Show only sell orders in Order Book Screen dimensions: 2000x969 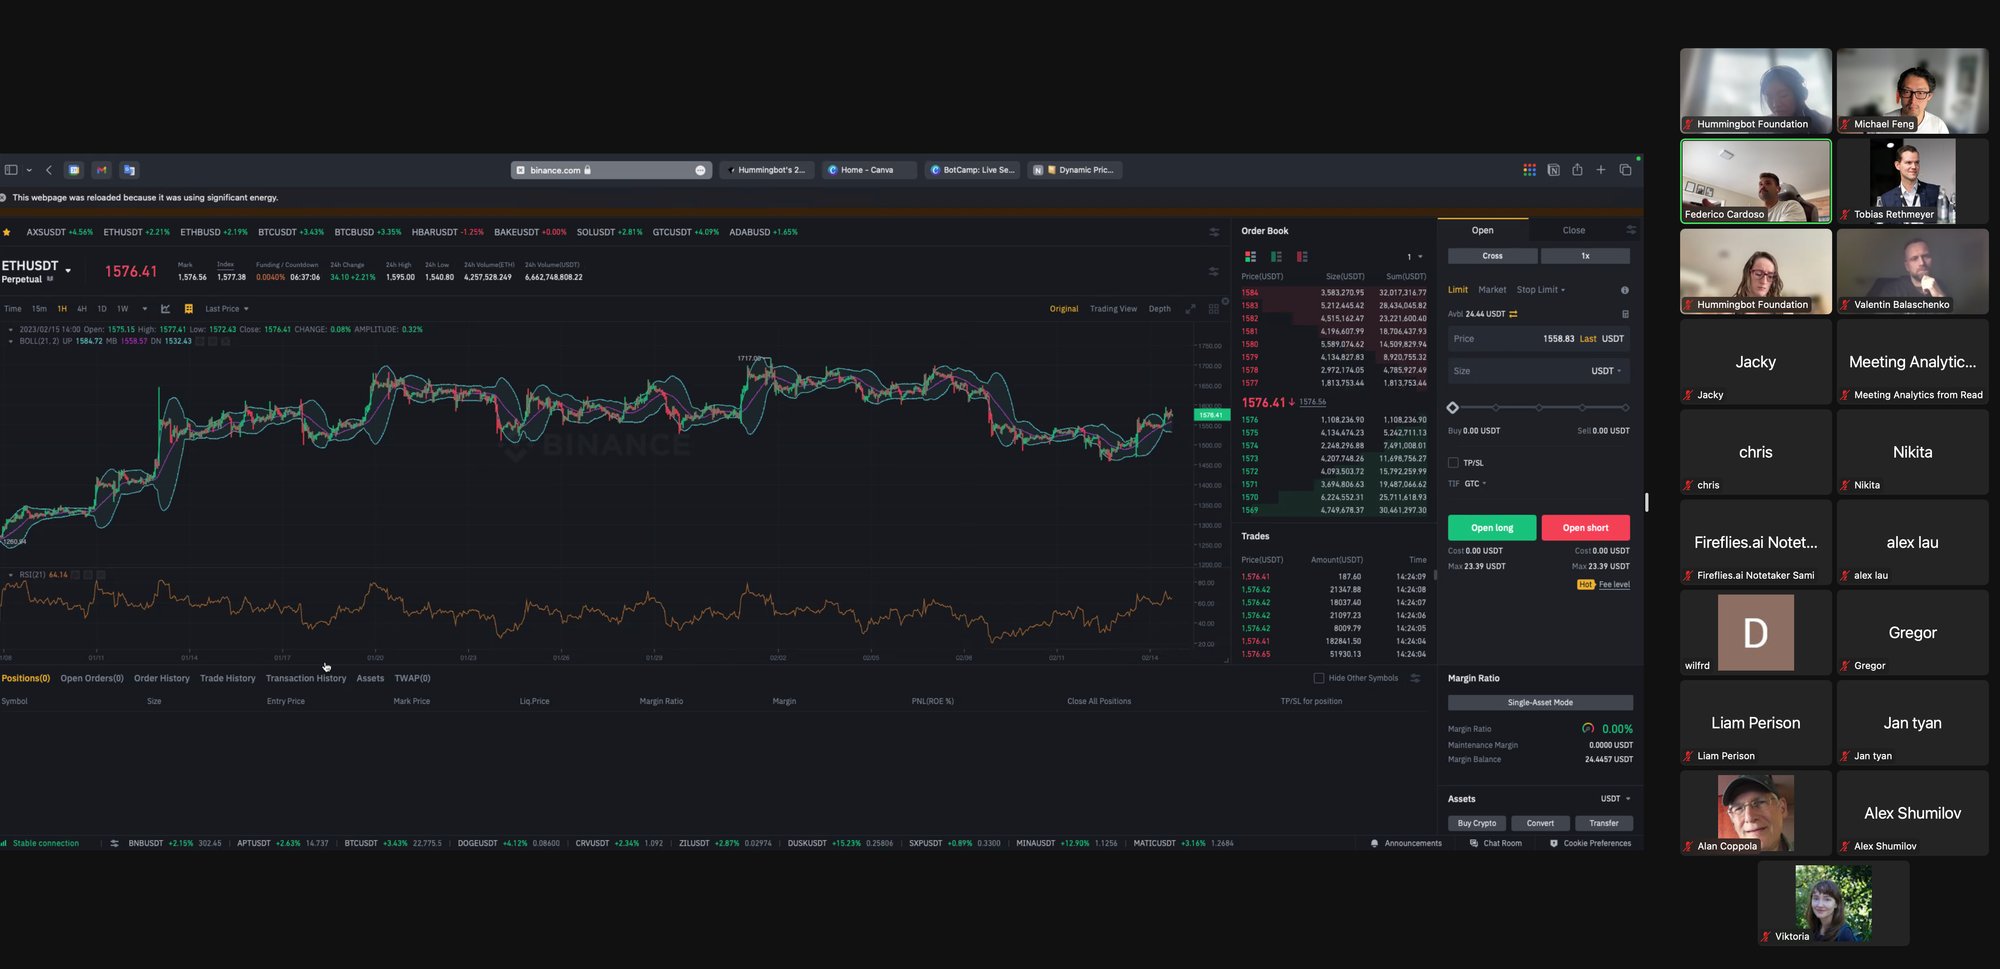(1302, 257)
